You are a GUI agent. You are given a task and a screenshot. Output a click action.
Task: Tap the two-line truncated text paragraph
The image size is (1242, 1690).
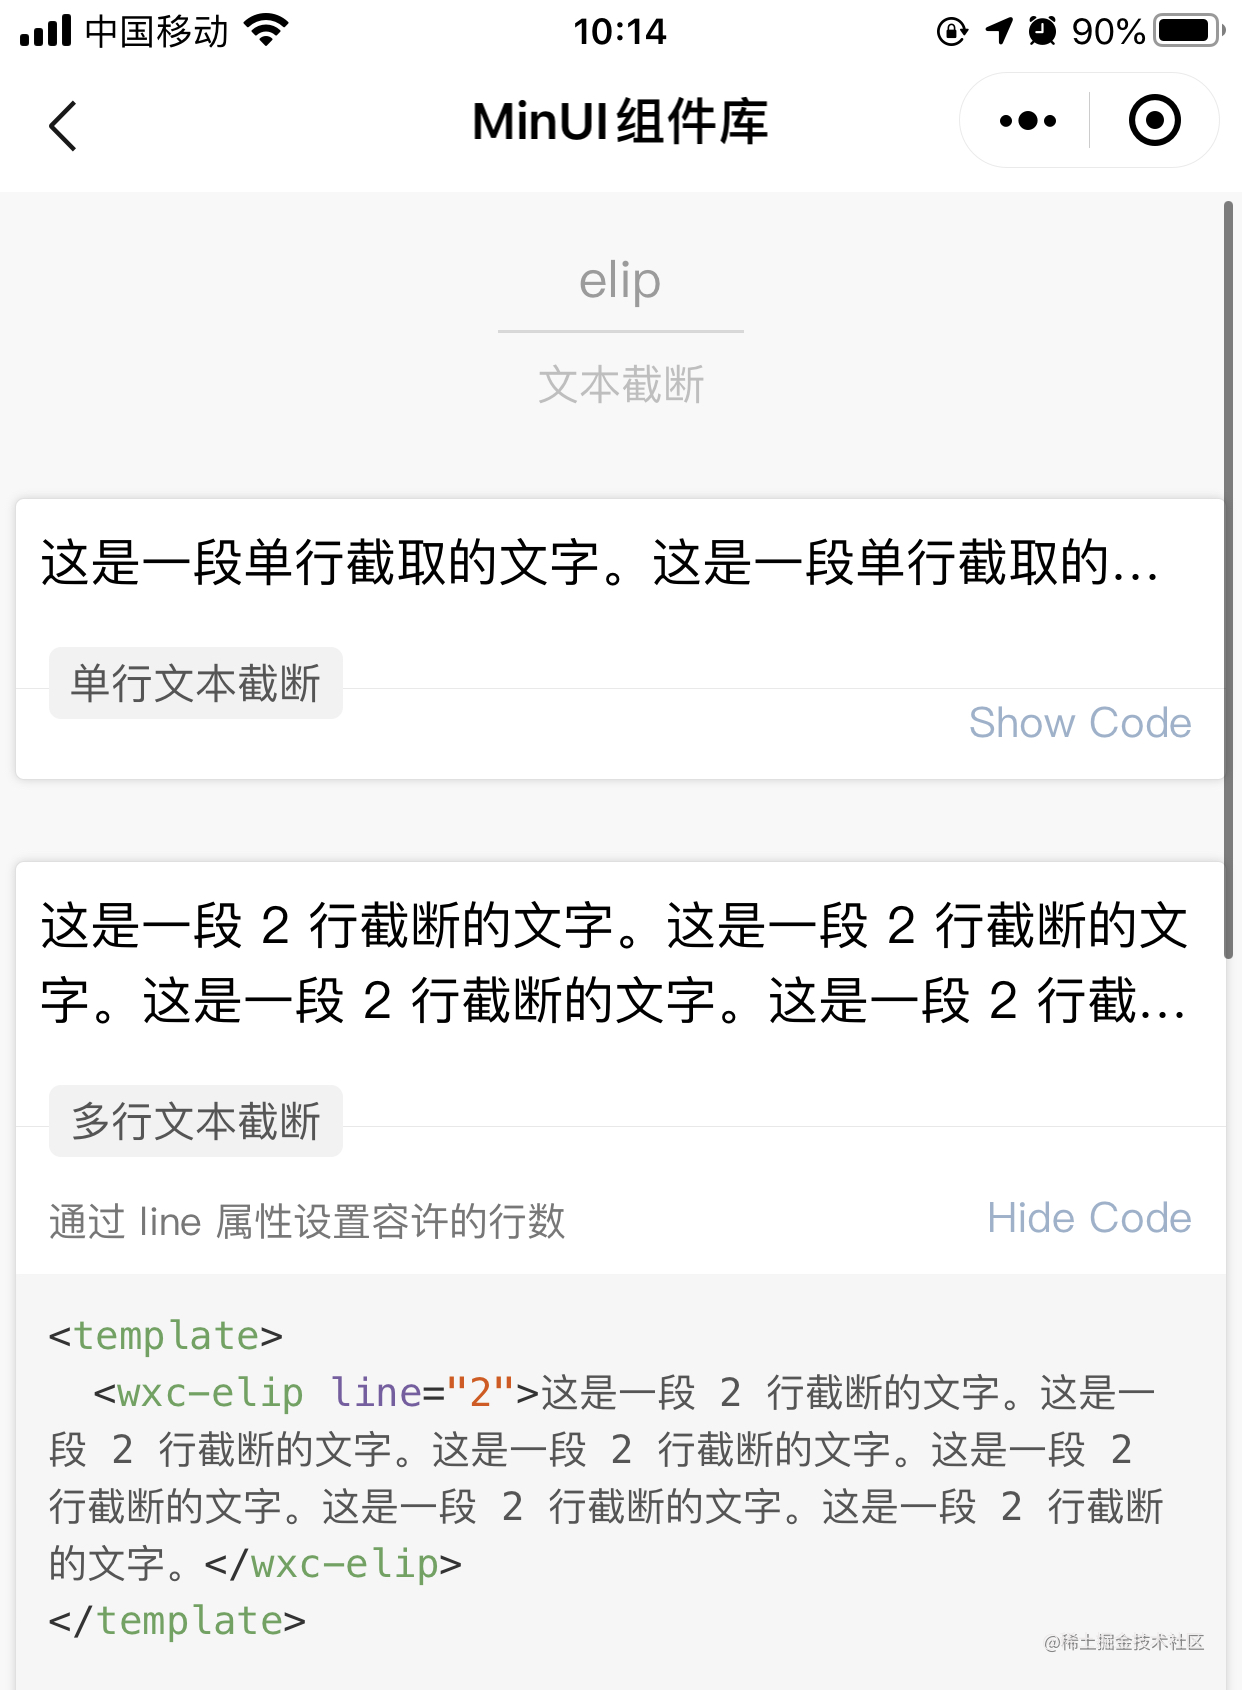pos(614,962)
